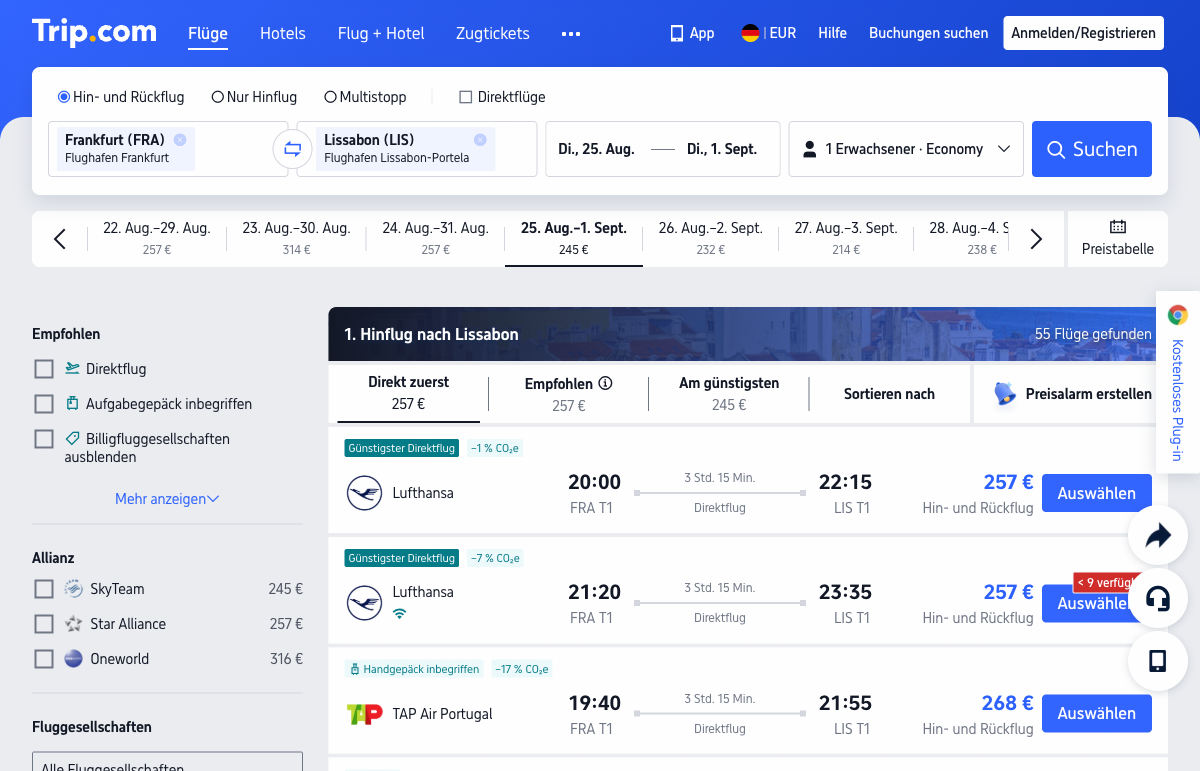The image size is (1200, 771).
Task: Open the Hilfe link
Action: (832, 33)
